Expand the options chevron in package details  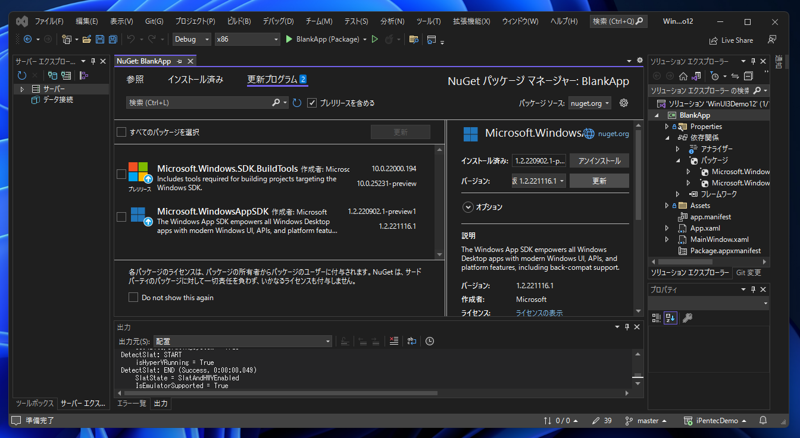[467, 207]
